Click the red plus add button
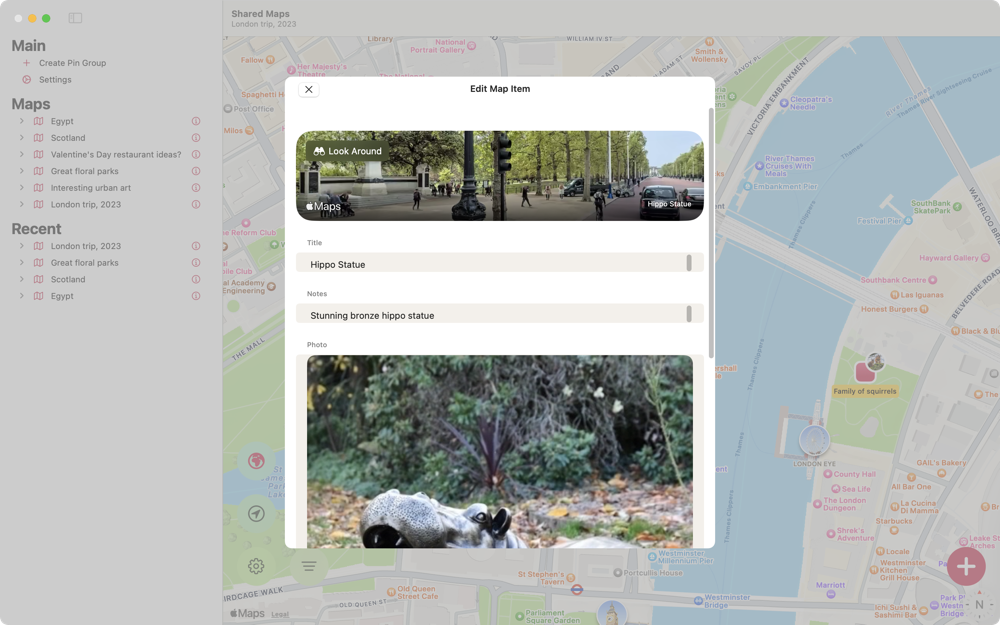1000x625 pixels. pyautogui.click(x=966, y=566)
